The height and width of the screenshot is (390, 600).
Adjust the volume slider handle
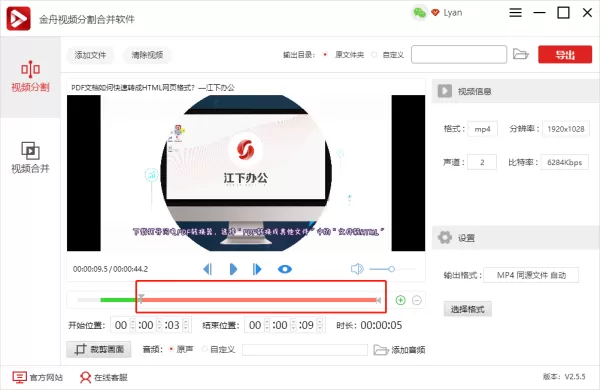click(x=391, y=269)
